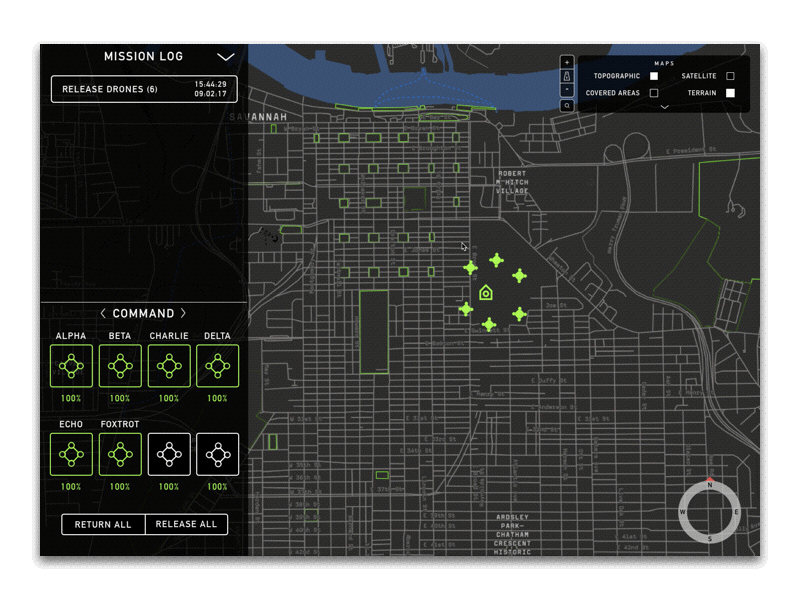Image resolution: width=800 pixels, height=600 pixels.
Task: Toggle the Covered Areas checkbox
Action: click(x=654, y=93)
